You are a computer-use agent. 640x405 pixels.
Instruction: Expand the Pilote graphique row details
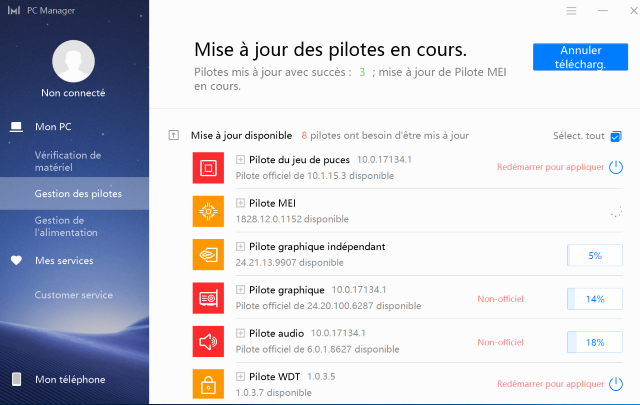(x=240, y=290)
